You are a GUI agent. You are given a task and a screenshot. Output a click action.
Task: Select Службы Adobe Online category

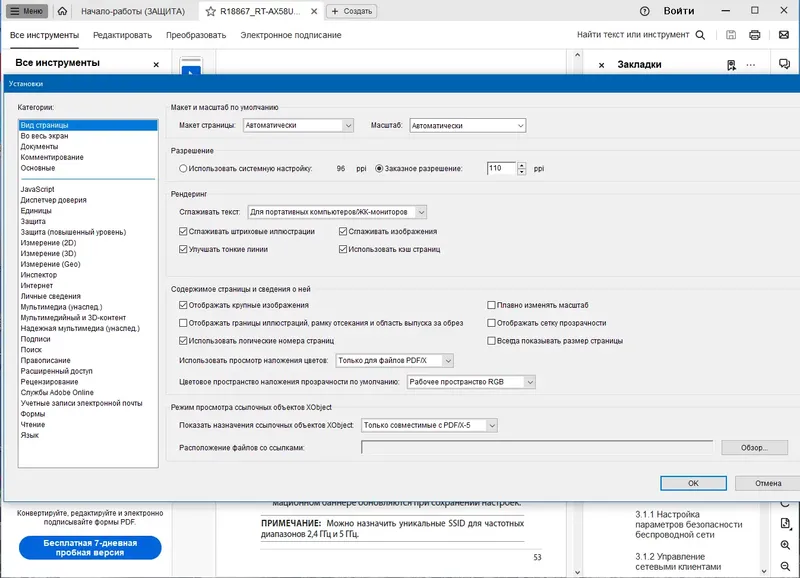pyautogui.click(x=57, y=393)
